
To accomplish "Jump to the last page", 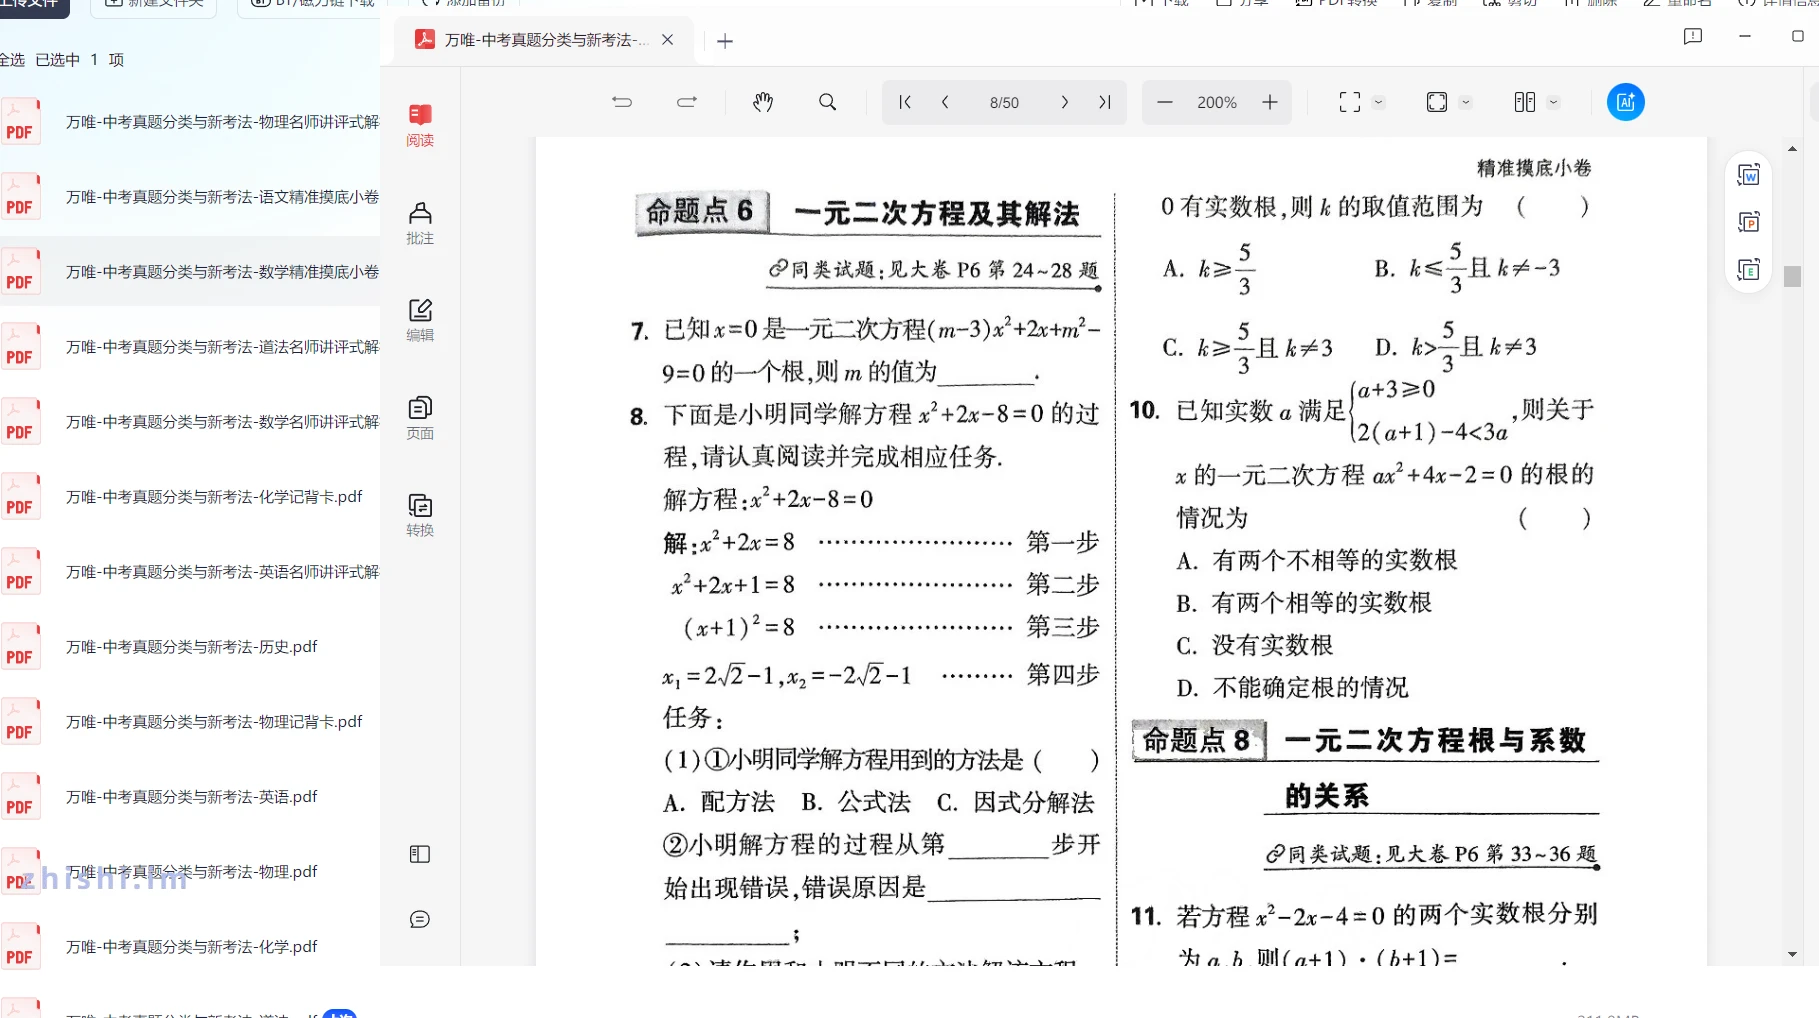I will pyautogui.click(x=1105, y=102).
